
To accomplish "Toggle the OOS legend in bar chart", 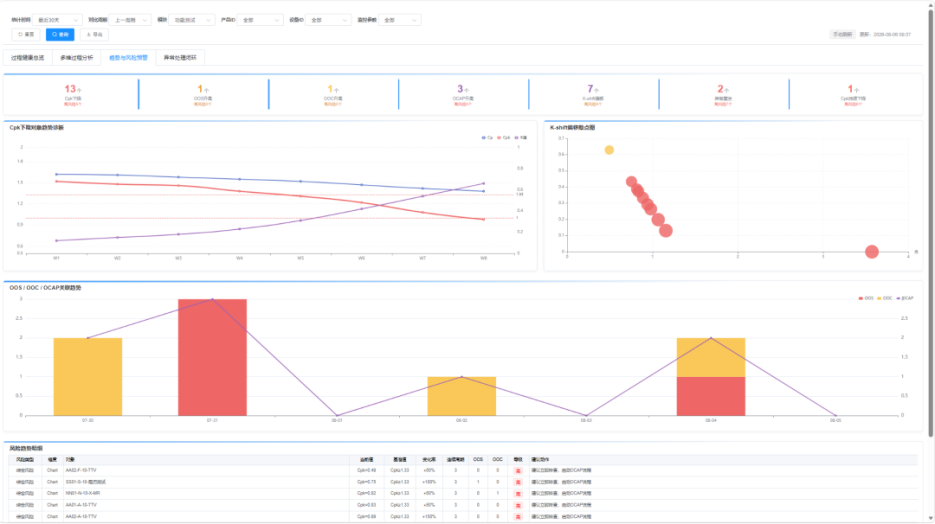I will (x=866, y=298).
